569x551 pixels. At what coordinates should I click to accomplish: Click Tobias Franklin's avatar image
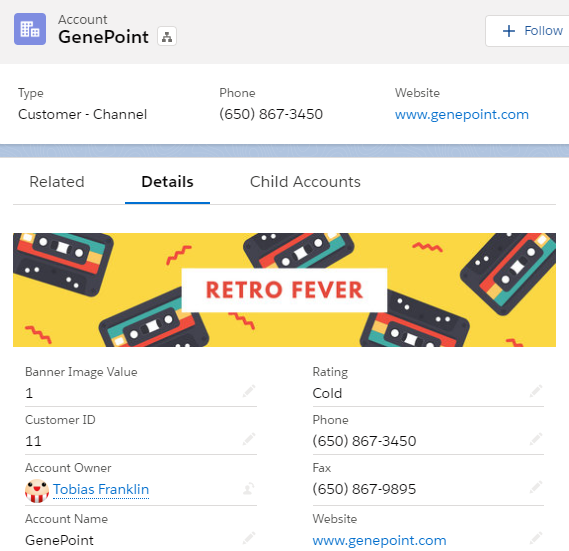pyautogui.click(x=37, y=491)
